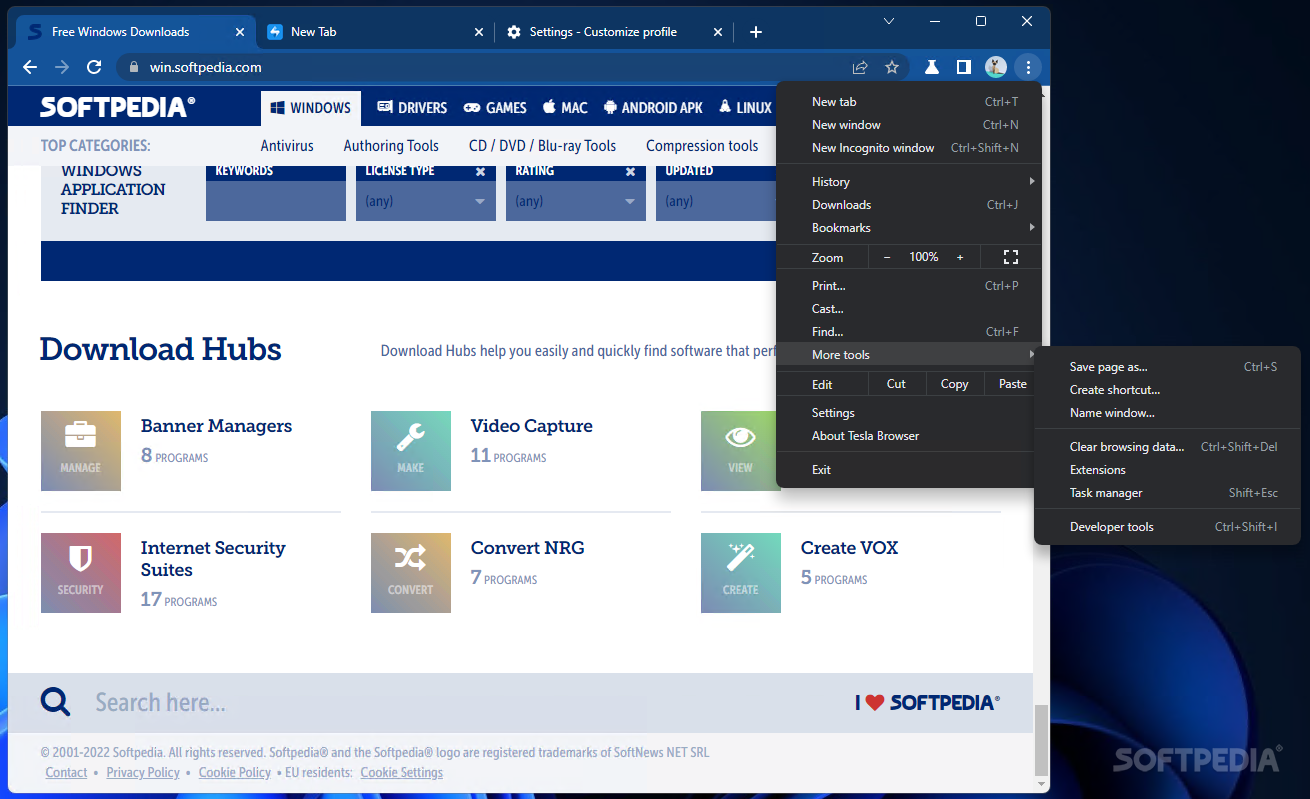Open the profile avatar button
The width and height of the screenshot is (1310, 799).
pos(995,67)
